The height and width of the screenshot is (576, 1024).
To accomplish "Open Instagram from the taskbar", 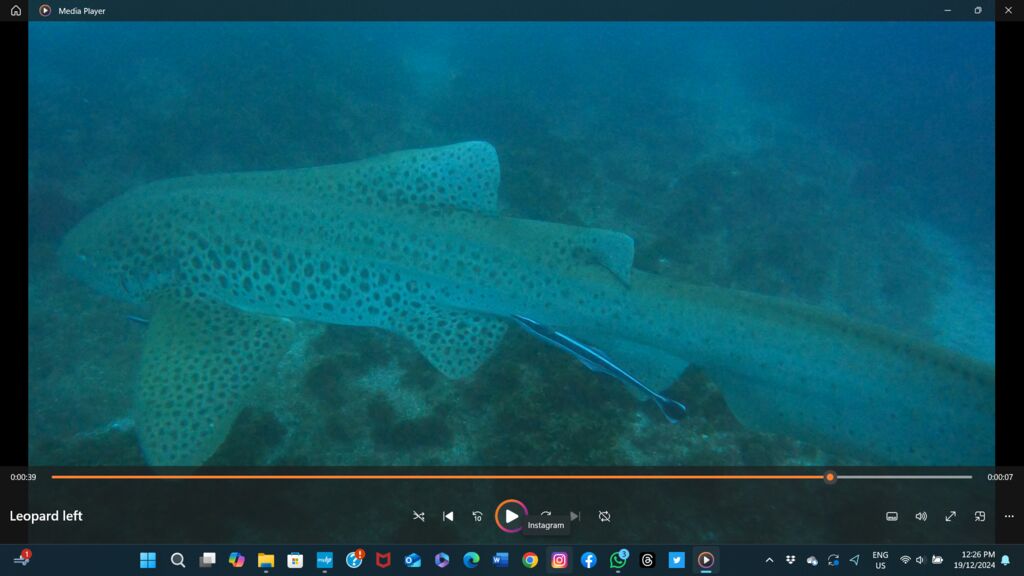I will [x=559, y=560].
